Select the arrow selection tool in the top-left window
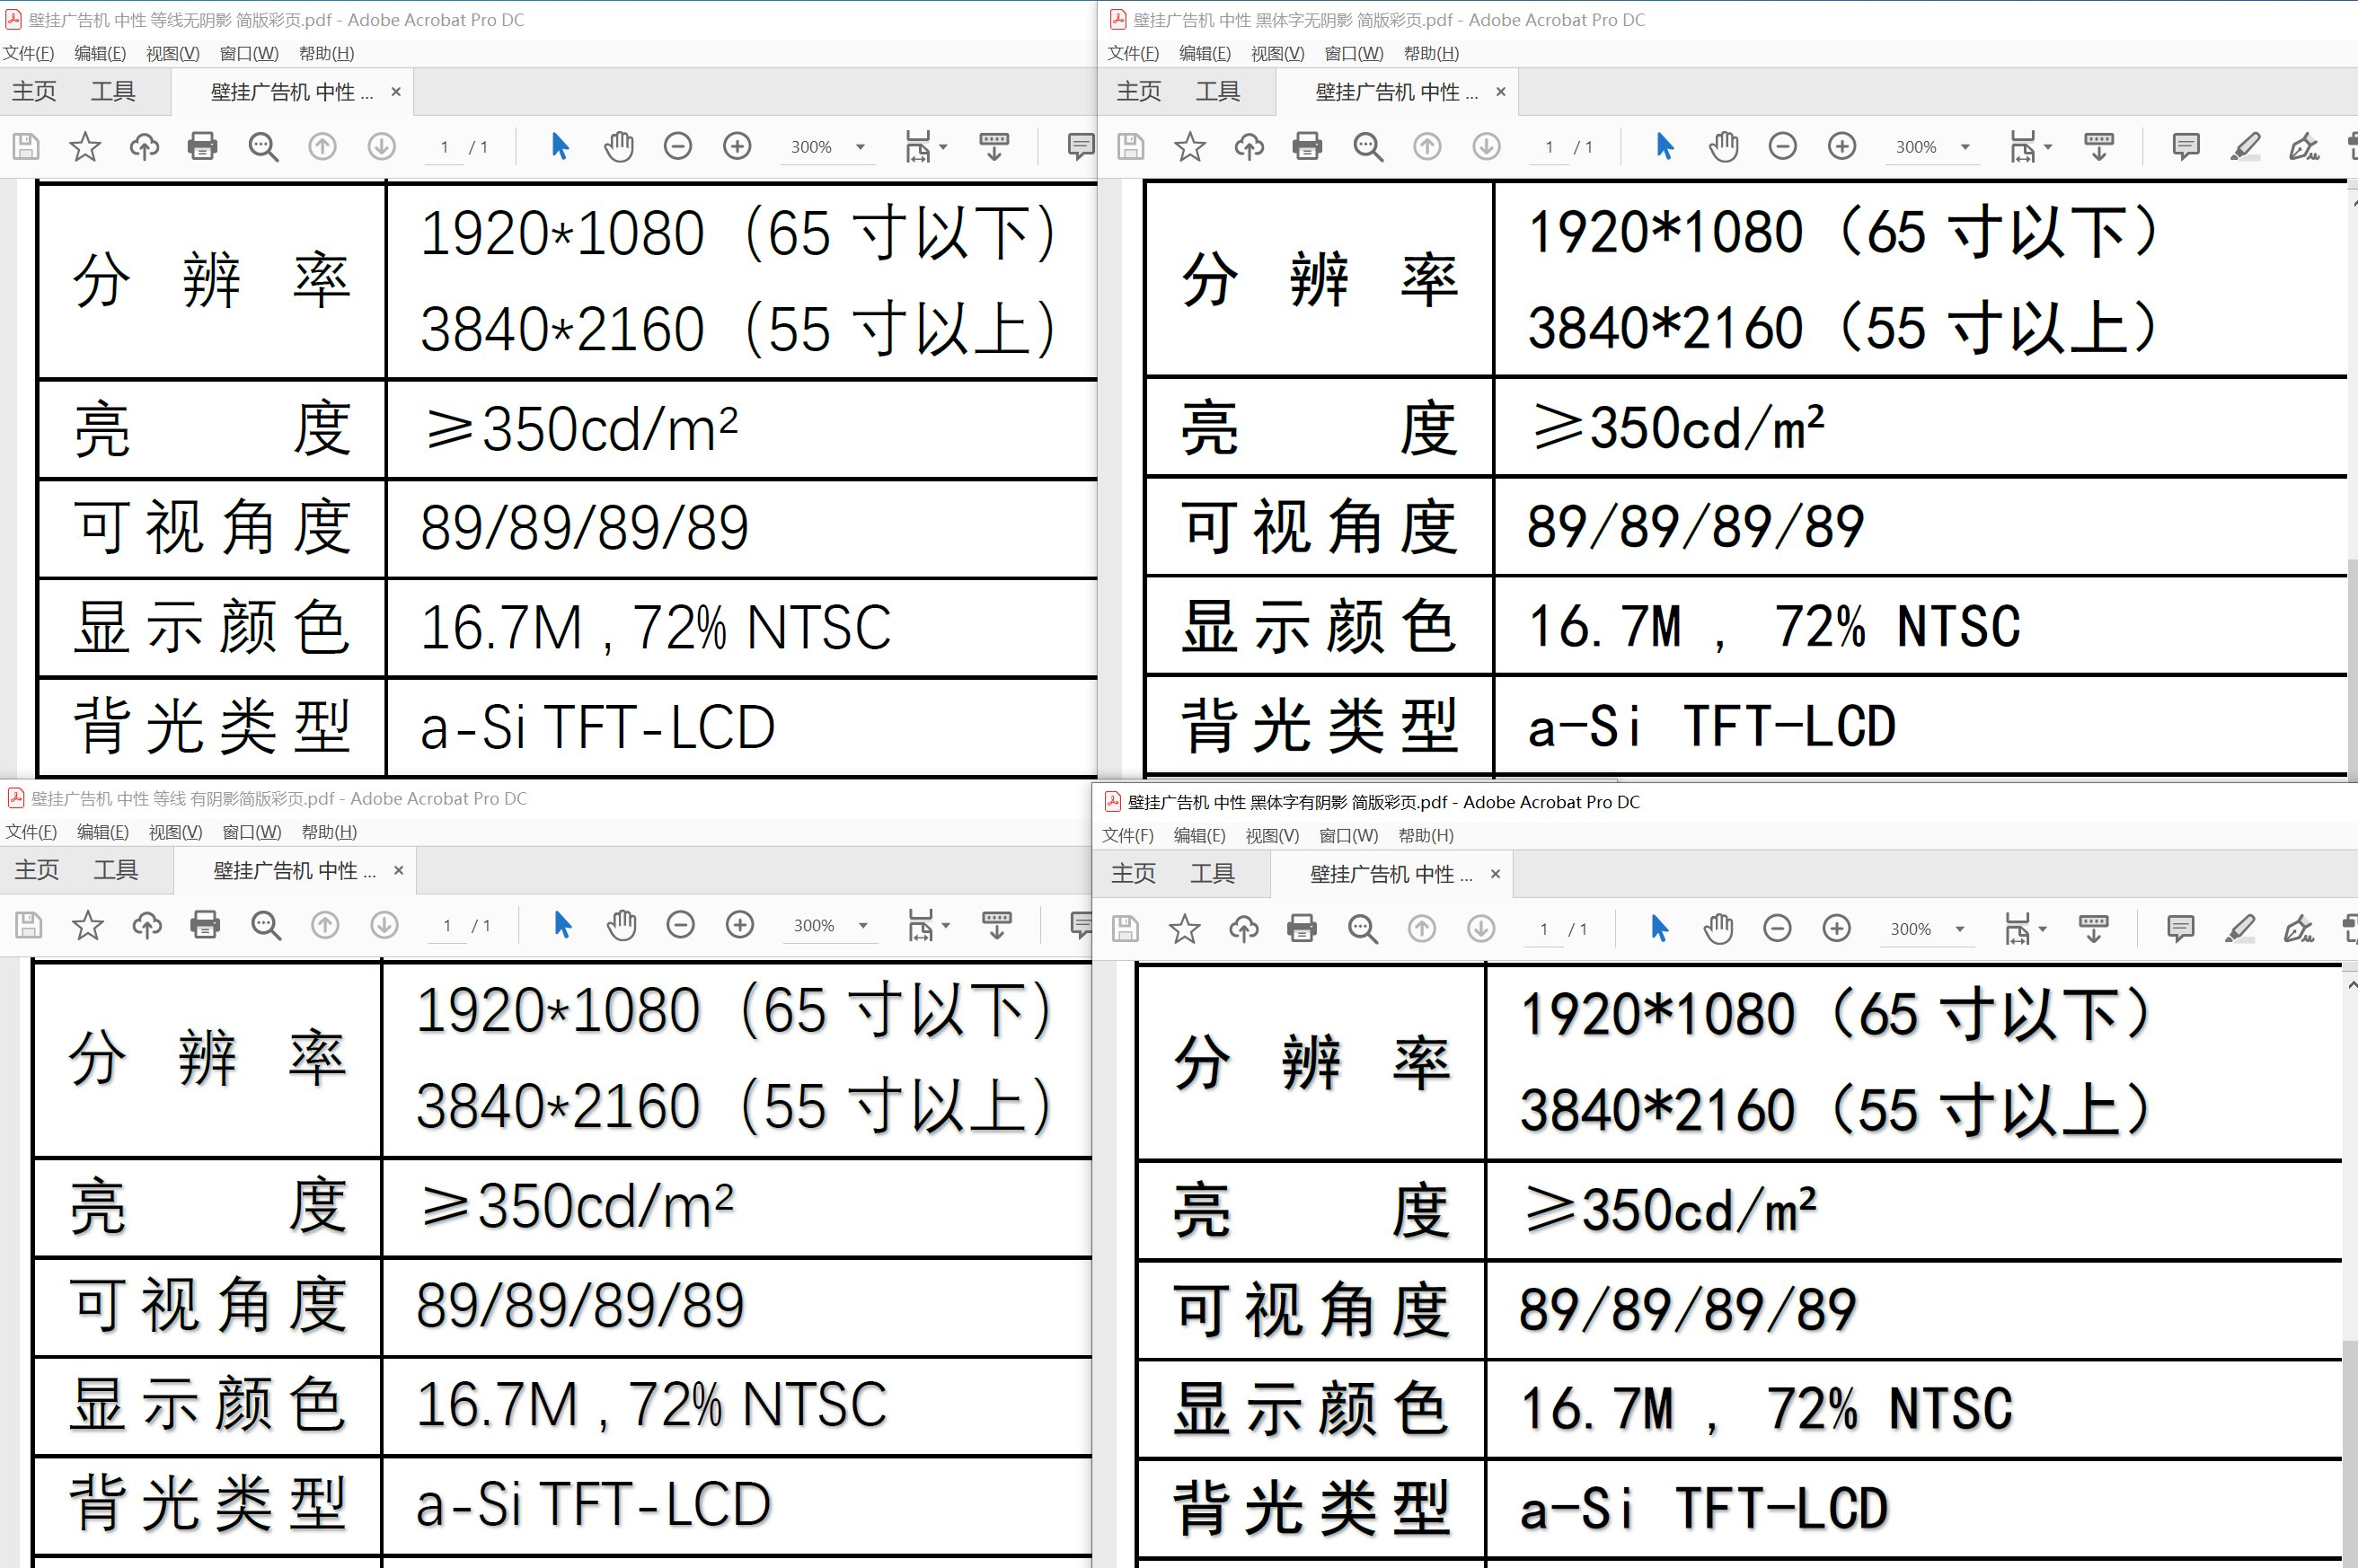 pyautogui.click(x=560, y=147)
